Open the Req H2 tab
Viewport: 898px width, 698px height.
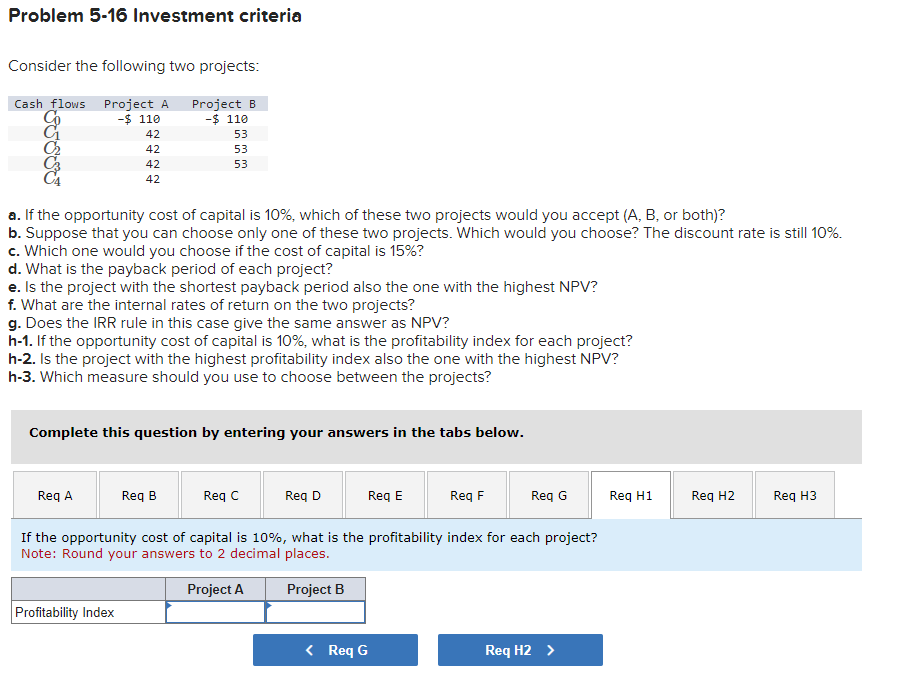712,494
